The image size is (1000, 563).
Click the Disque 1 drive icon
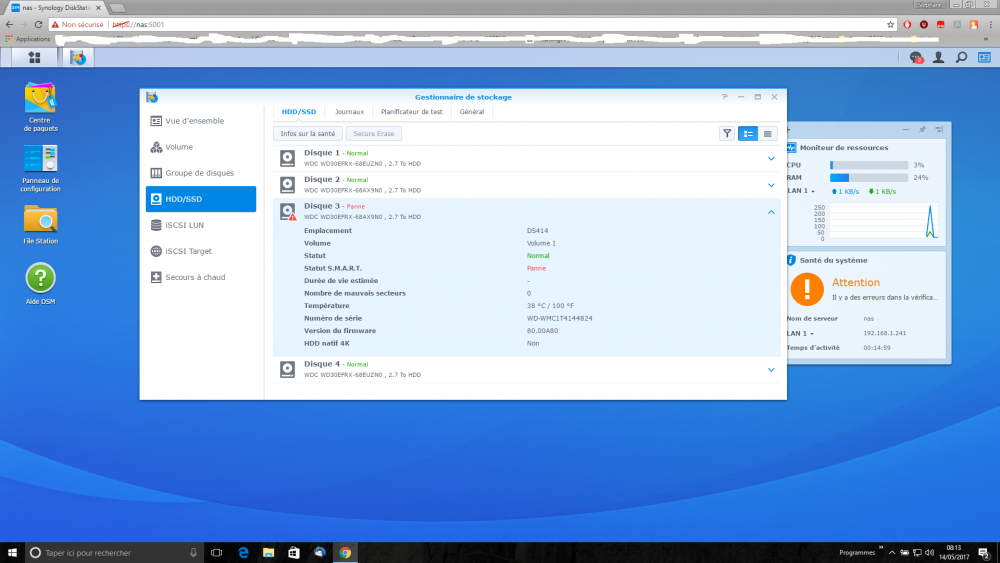(288, 158)
